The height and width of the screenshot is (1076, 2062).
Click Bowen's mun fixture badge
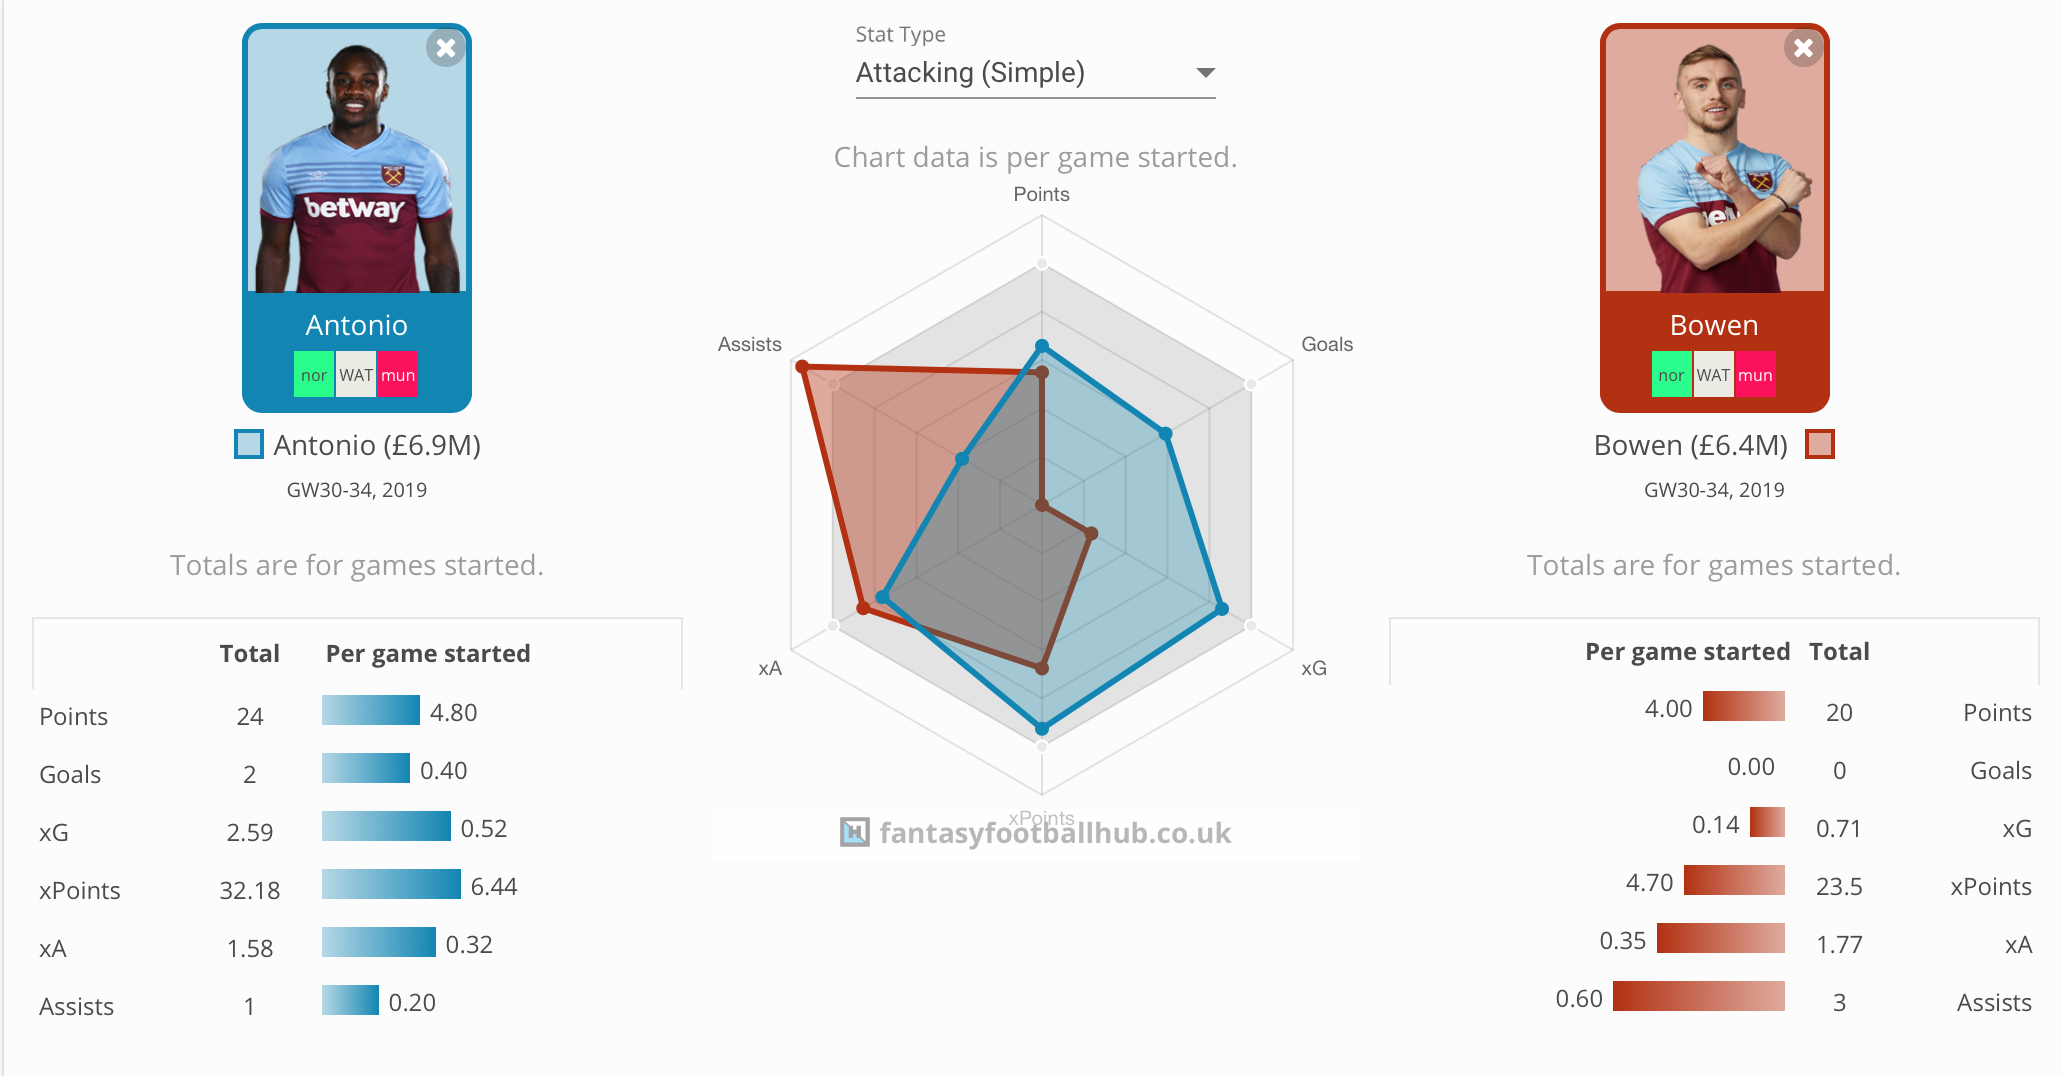click(1755, 375)
